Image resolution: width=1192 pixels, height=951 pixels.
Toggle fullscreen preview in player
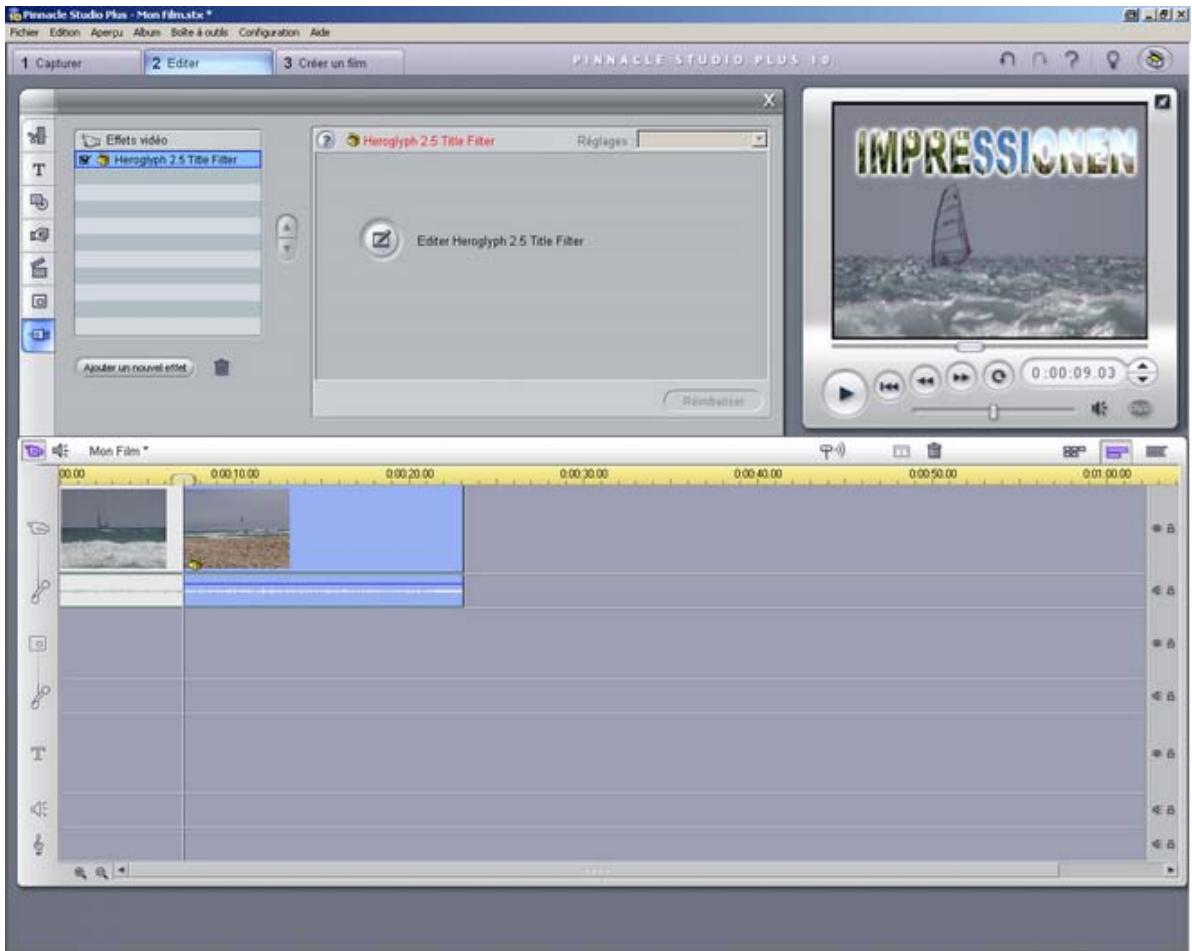[x=1162, y=101]
